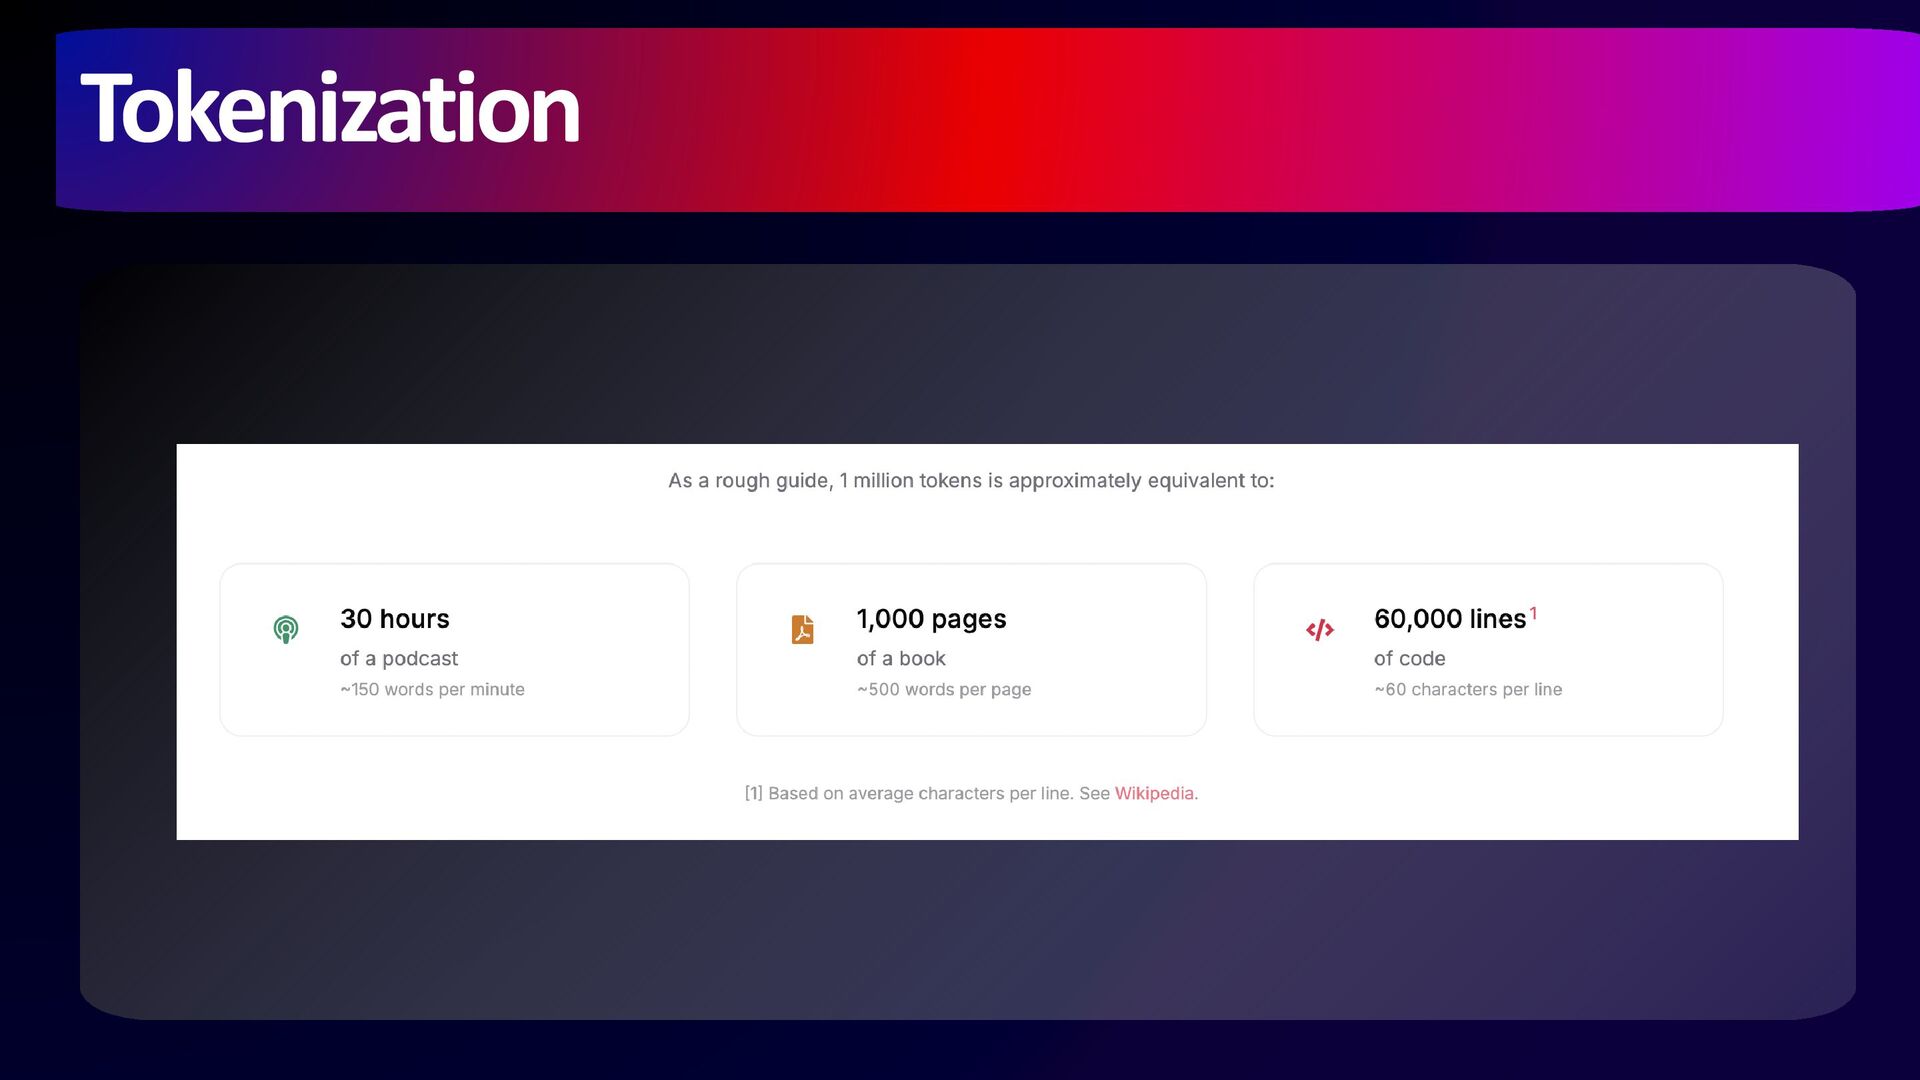Click the footnote superscript 1 marker
Screen dimensions: 1920x1080
[x=1533, y=613]
